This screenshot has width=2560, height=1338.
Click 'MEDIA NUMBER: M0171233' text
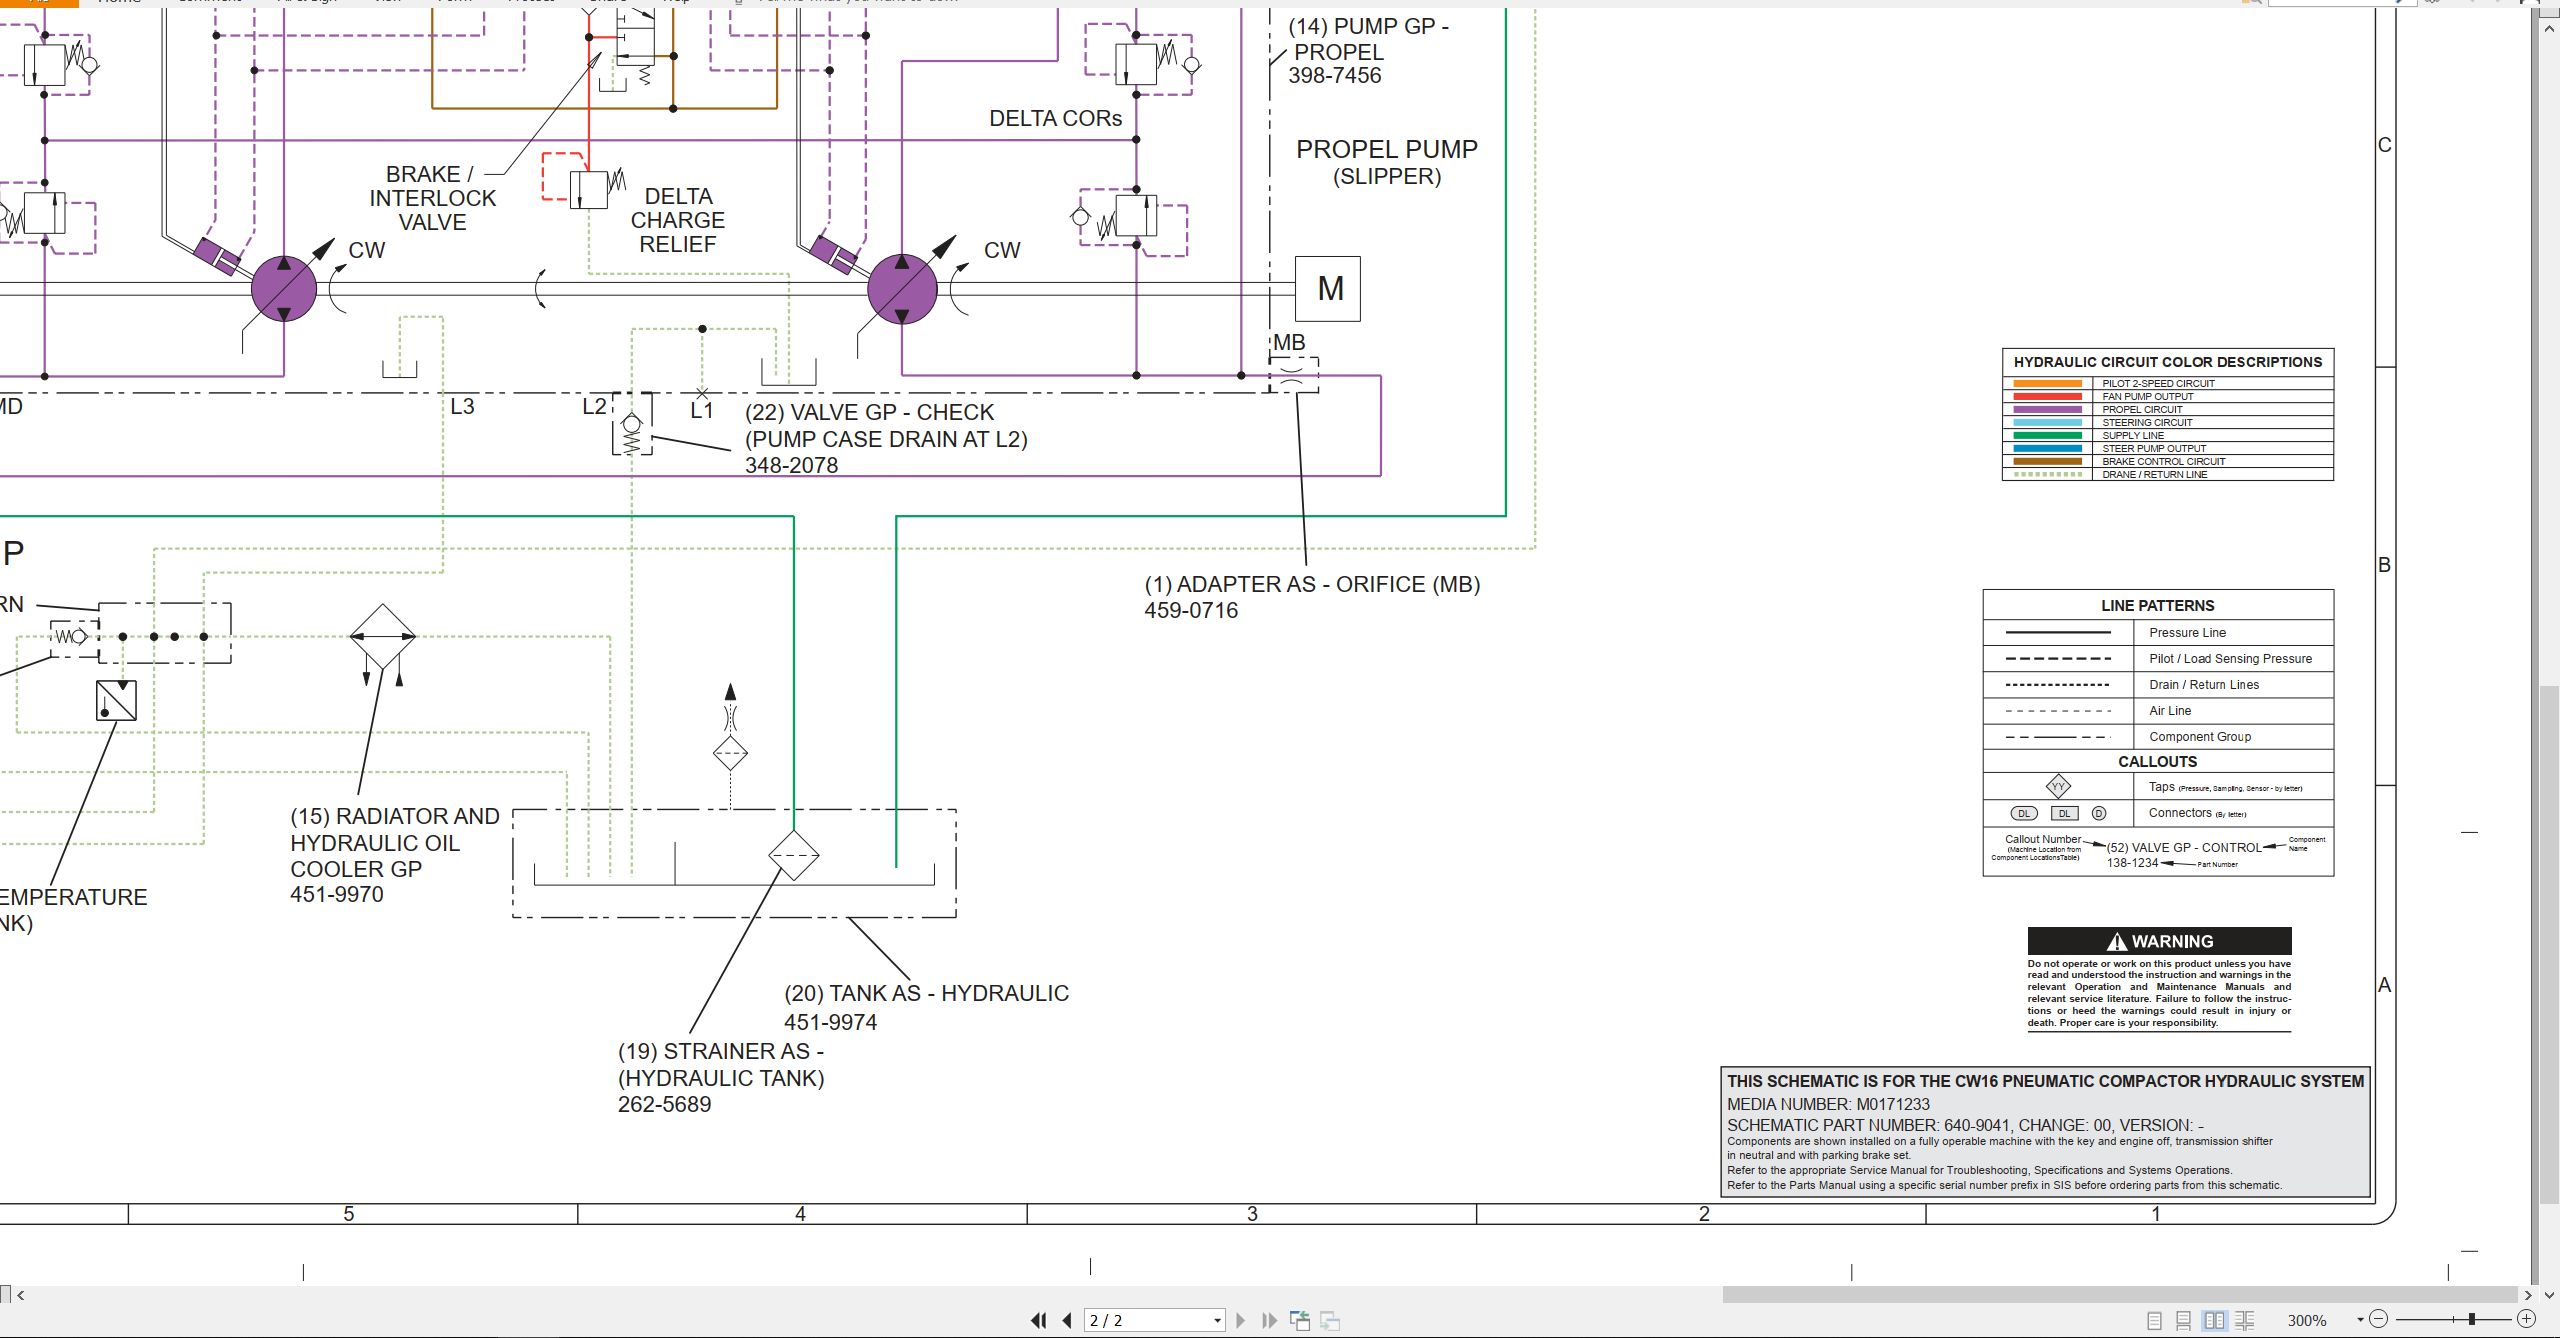tap(1828, 1105)
